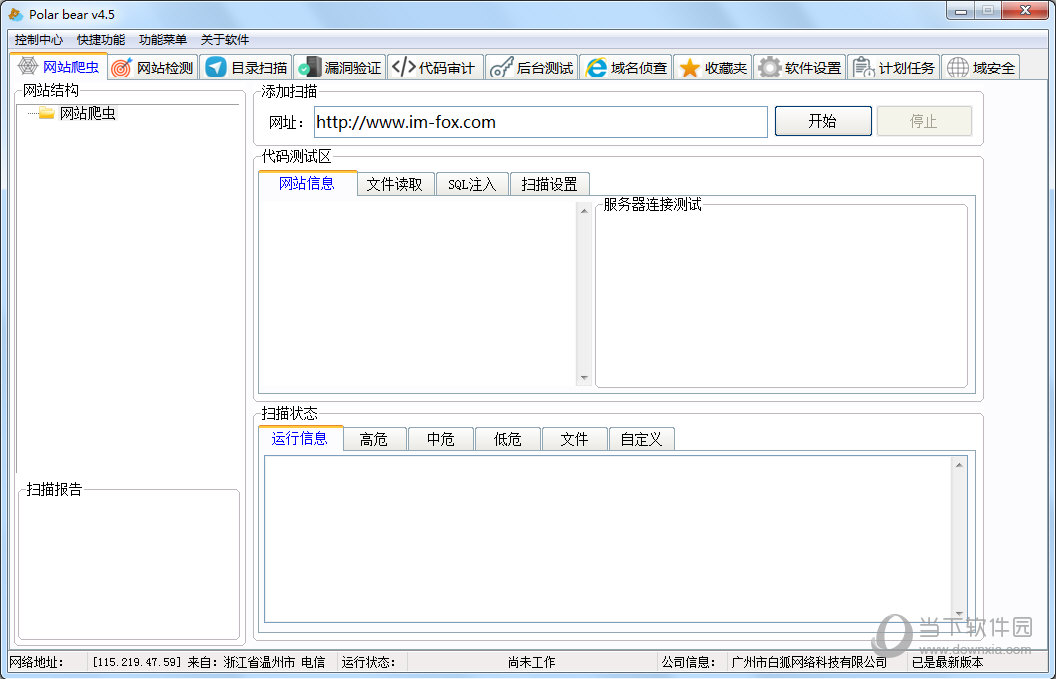This screenshot has height=679, width=1056.
Task: Click inside the 服务器连接测试 box
Action: coord(781,296)
